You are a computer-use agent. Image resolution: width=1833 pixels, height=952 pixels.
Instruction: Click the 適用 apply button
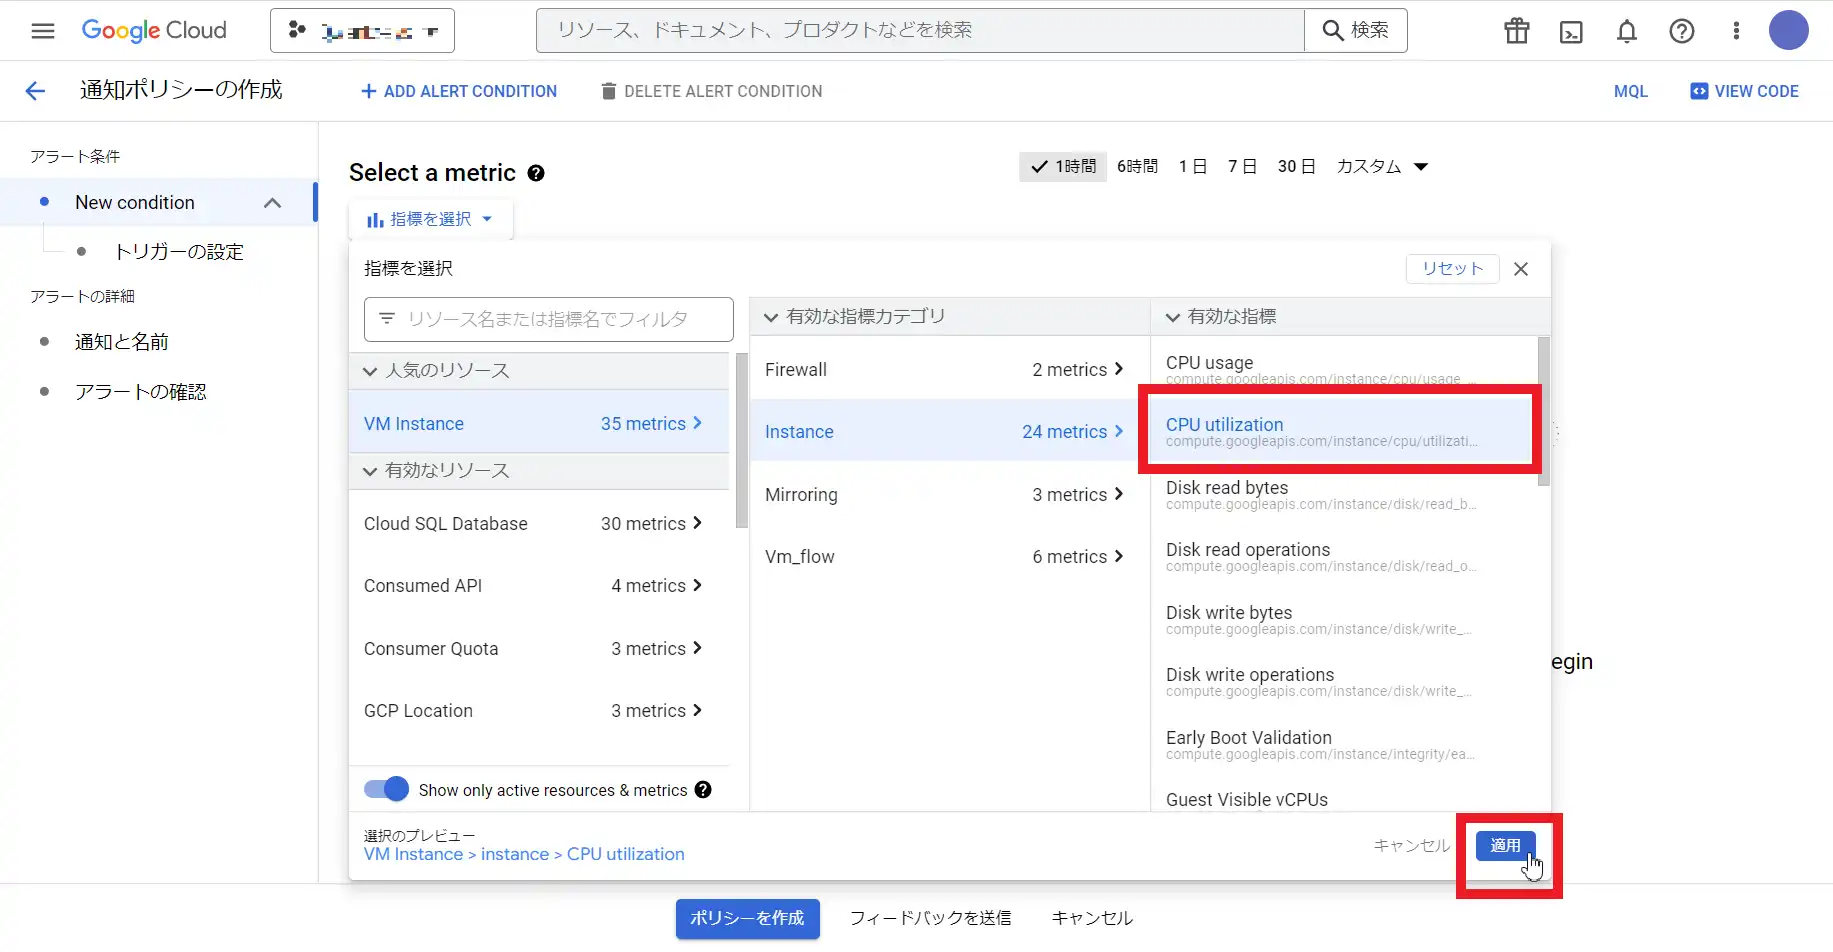click(x=1505, y=846)
